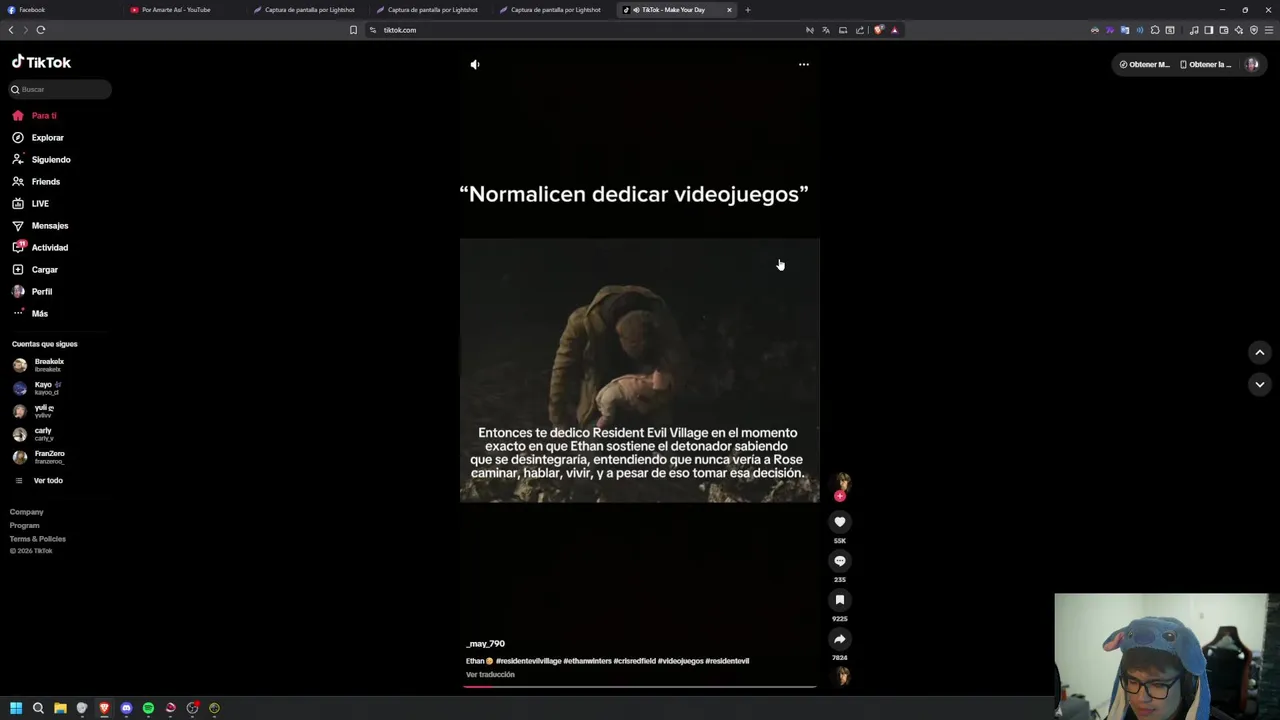1280x720 pixels.
Task: Like the video with the heart icon
Action: point(840,521)
